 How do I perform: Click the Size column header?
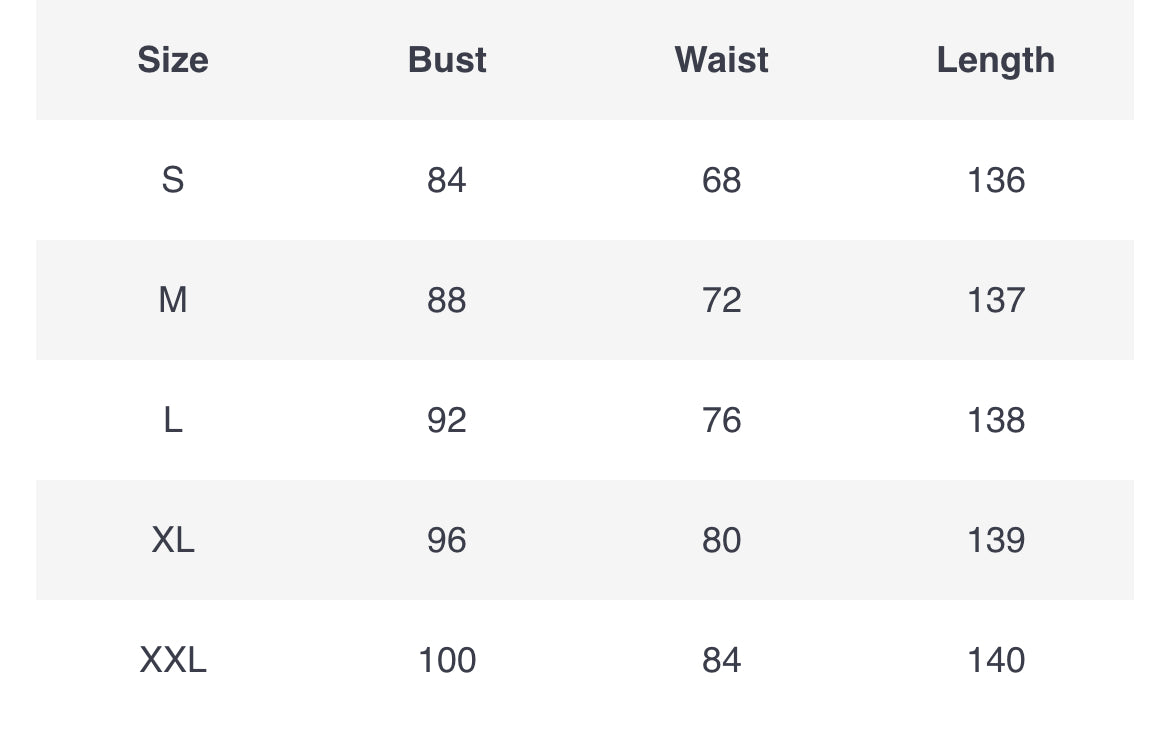click(173, 60)
